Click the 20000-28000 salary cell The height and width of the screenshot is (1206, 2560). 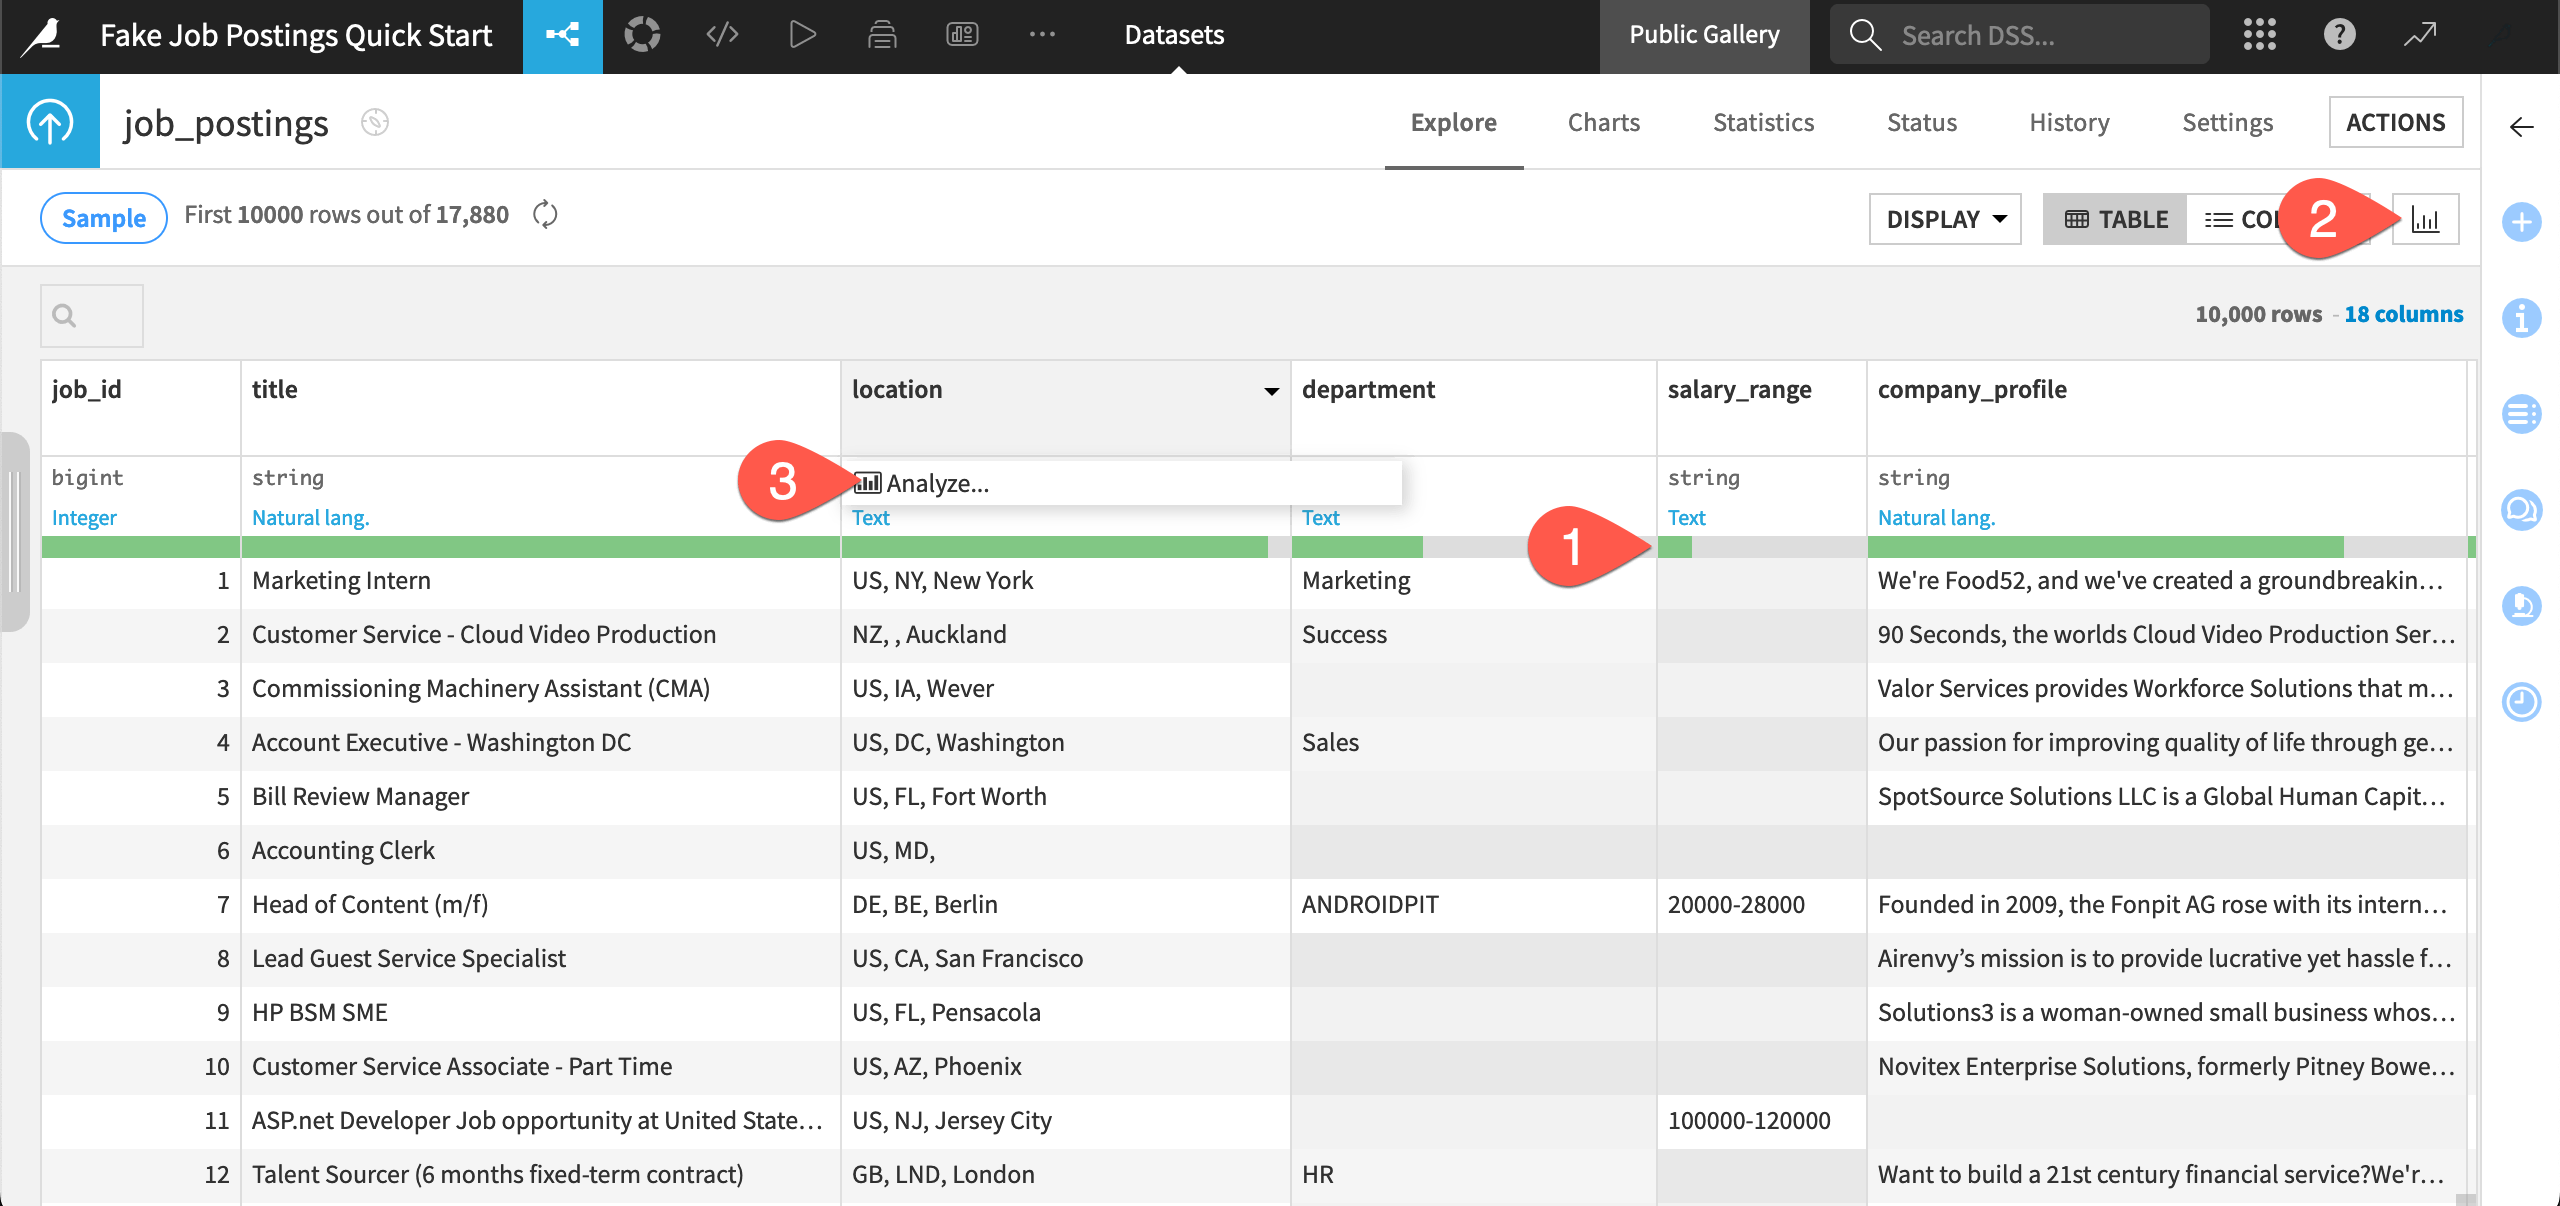[x=1762, y=905]
